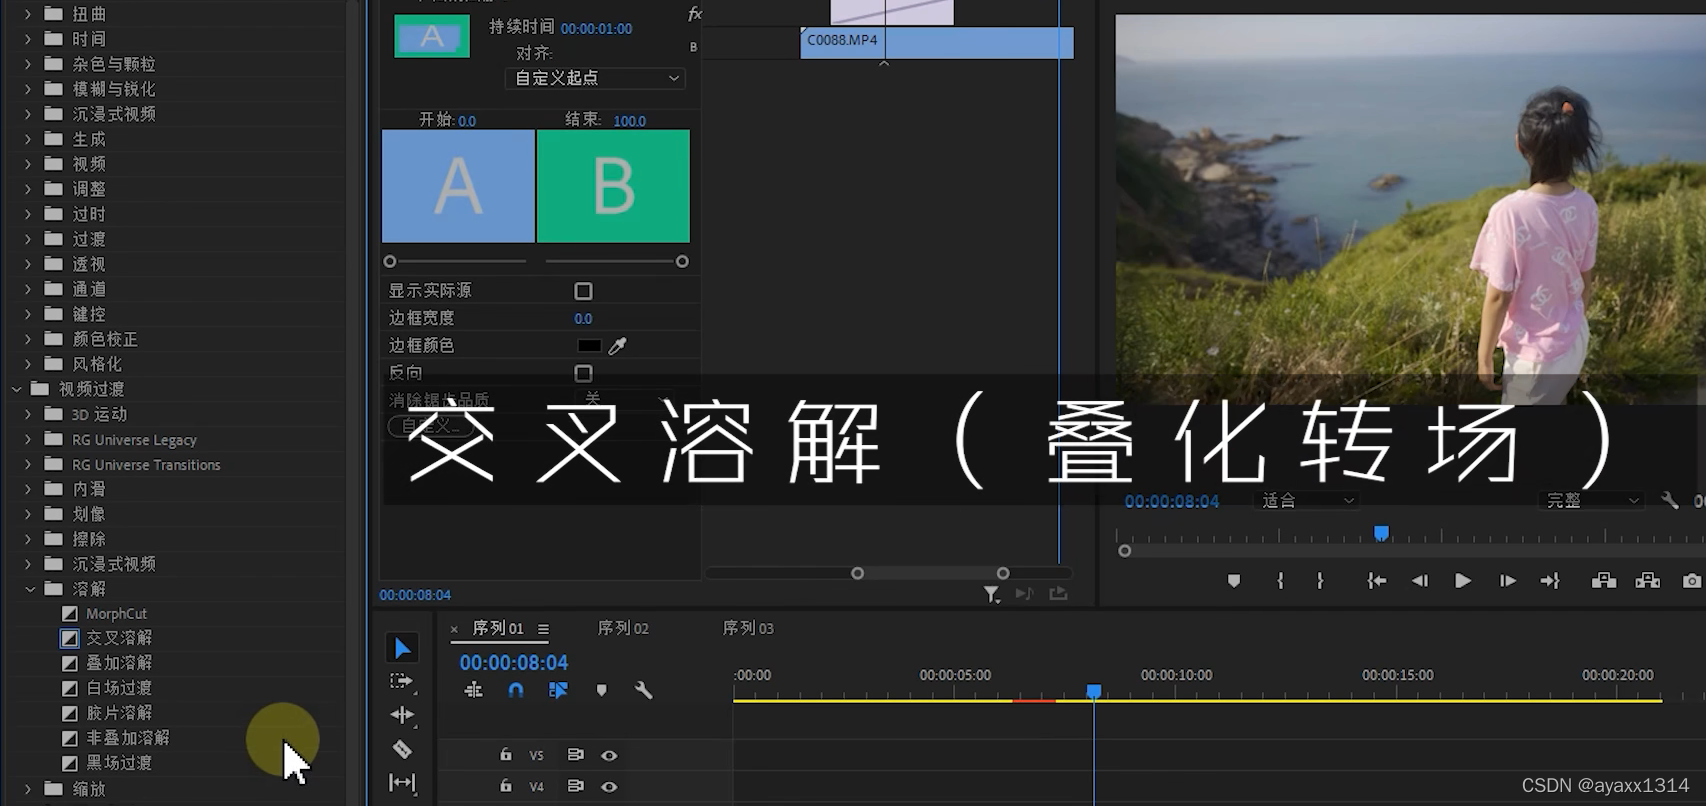Toggle lock on track V5

(x=506, y=755)
